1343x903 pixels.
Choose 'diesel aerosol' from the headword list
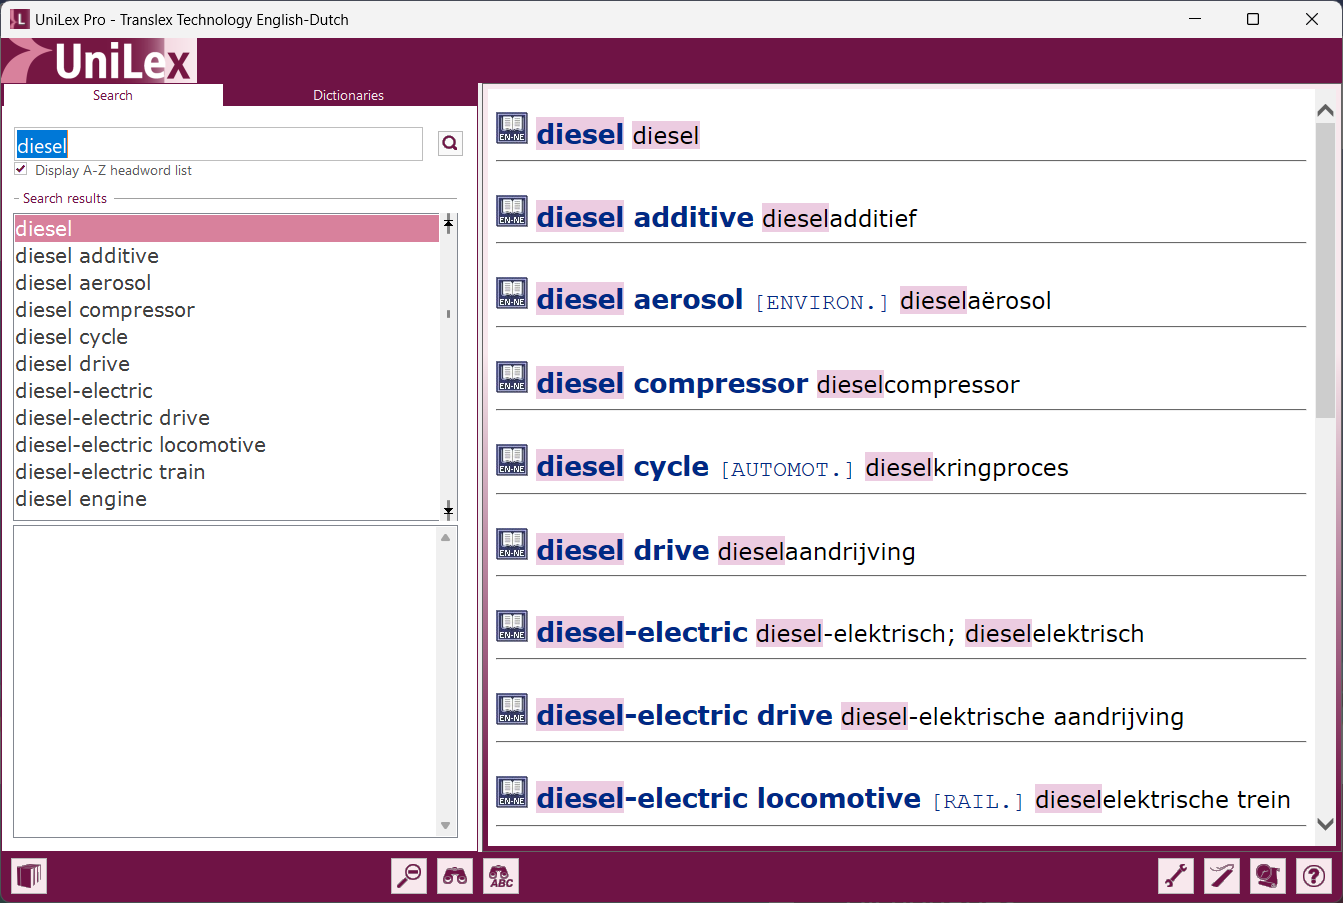(83, 283)
